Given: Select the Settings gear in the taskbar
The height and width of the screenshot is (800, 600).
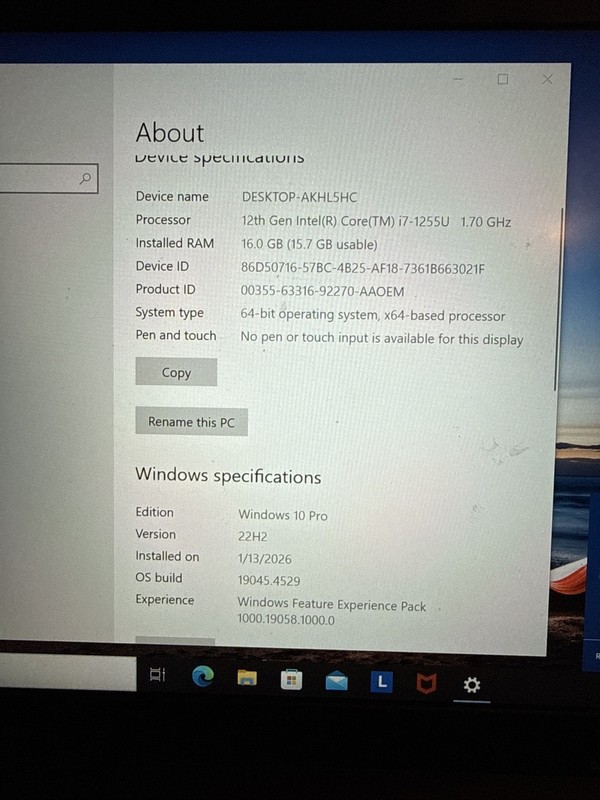Looking at the screenshot, I should [x=471, y=685].
